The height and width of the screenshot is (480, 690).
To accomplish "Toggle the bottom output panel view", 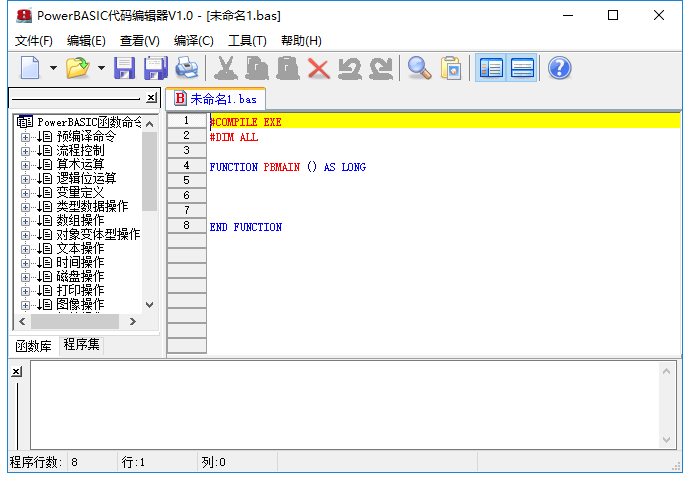I will pos(522,68).
